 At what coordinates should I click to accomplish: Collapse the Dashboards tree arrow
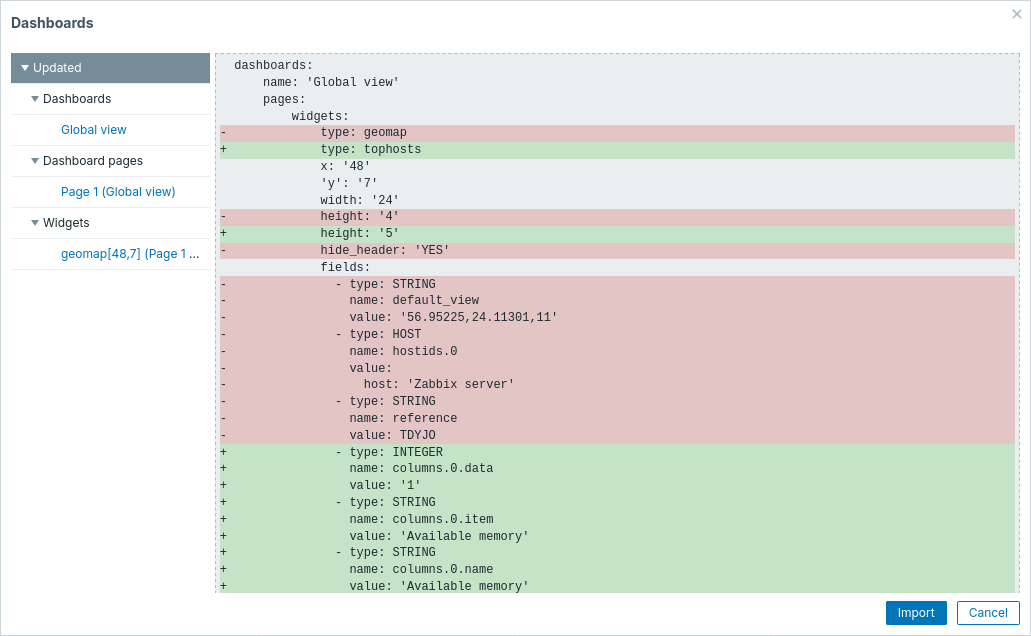tap(35, 99)
